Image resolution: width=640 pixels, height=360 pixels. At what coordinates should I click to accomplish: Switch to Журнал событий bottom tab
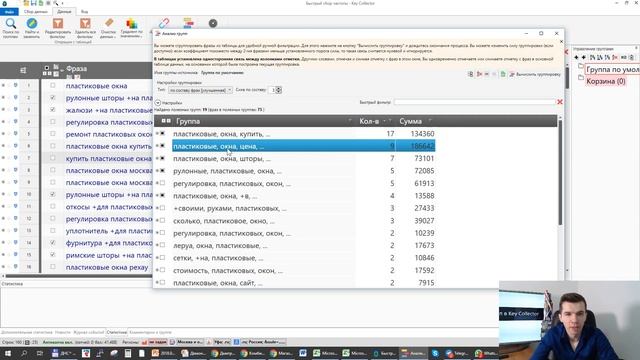[88, 332]
